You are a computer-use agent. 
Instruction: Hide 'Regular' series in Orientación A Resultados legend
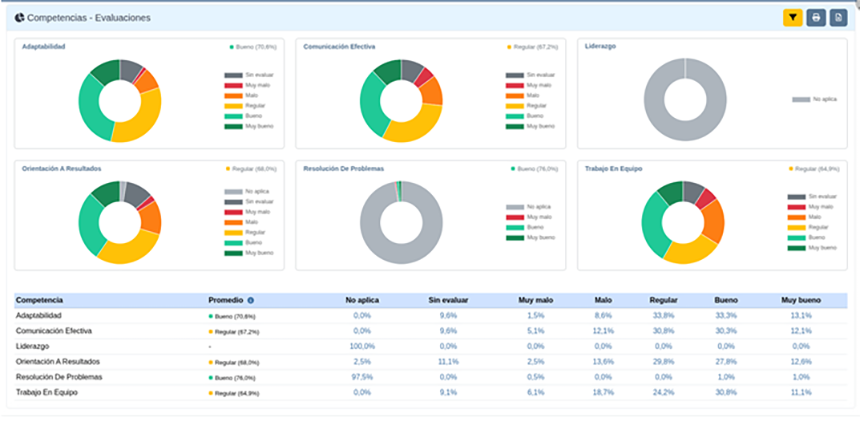pos(246,232)
